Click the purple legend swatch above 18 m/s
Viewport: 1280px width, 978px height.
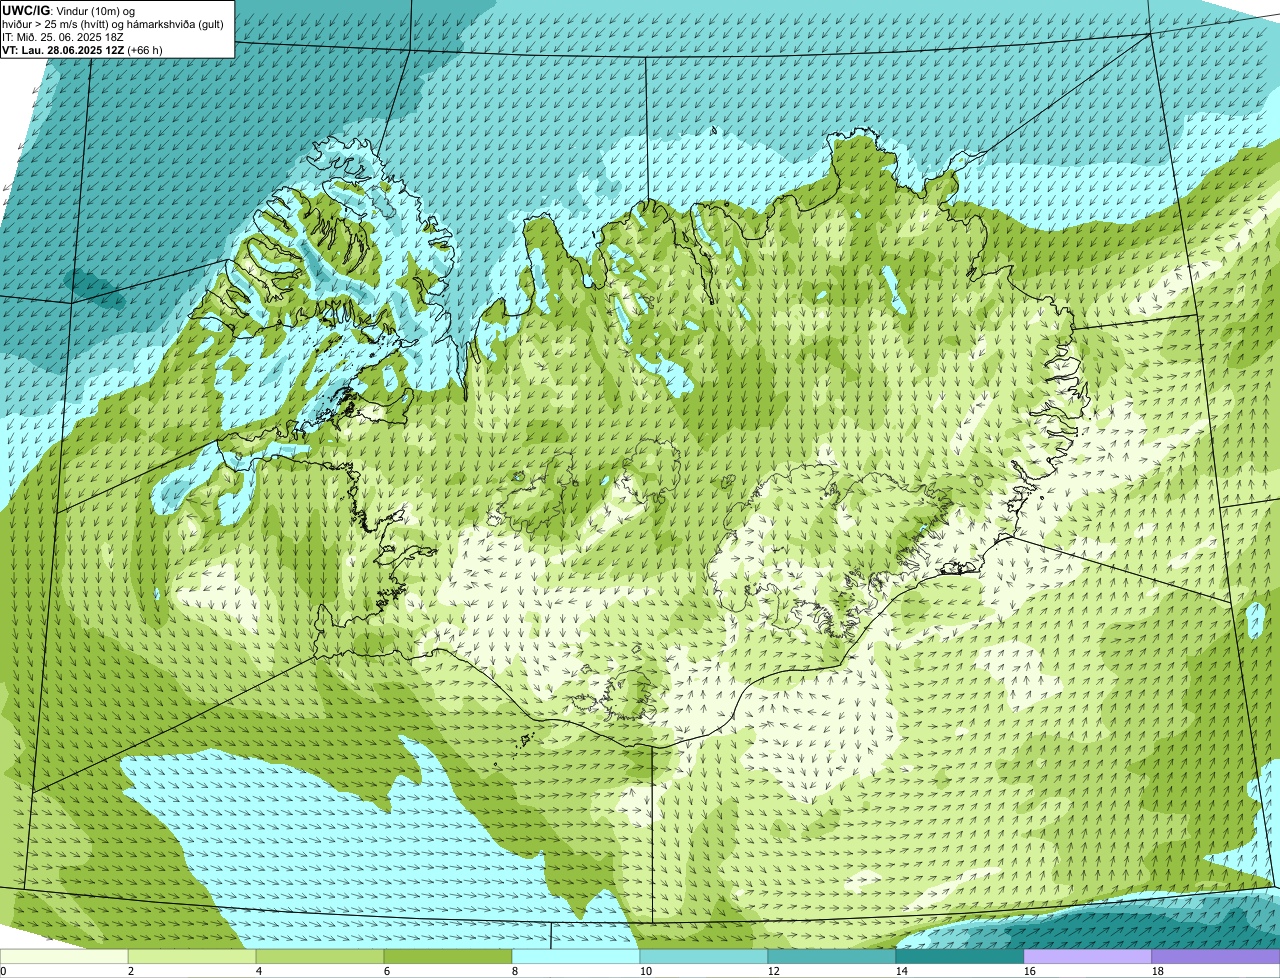(x=1216, y=957)
